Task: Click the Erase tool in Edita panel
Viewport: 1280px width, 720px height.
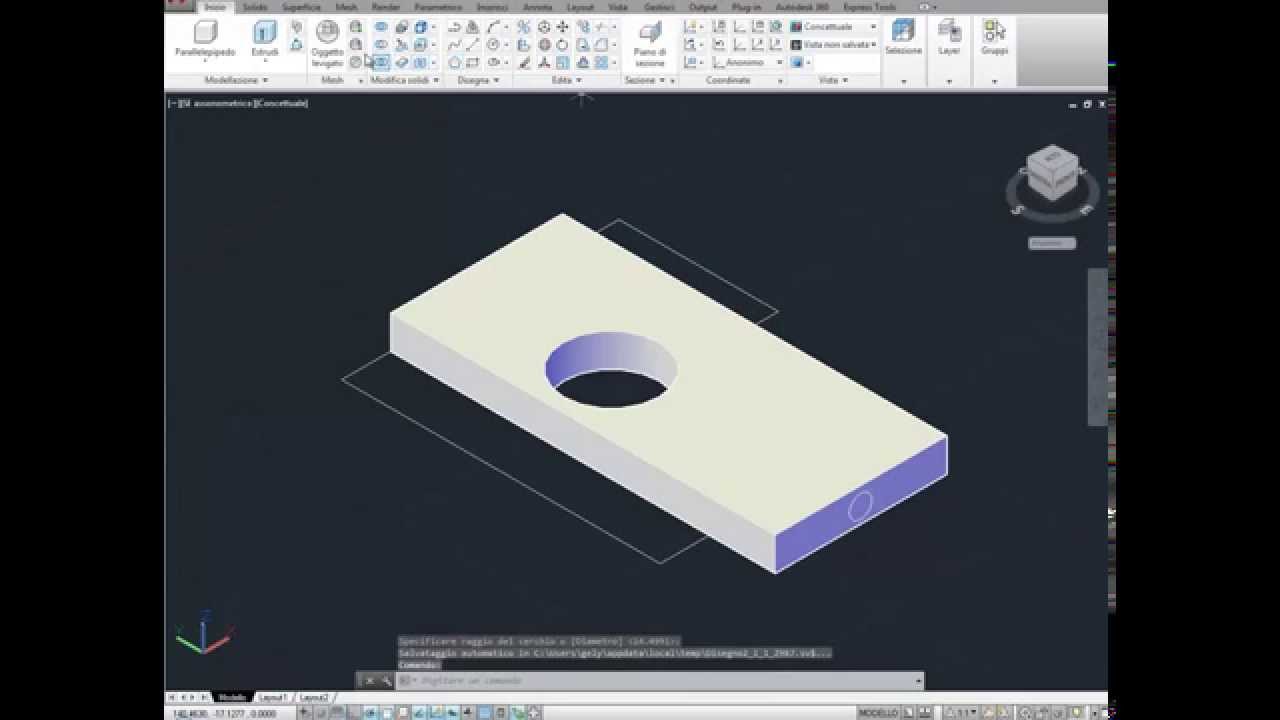Action: [524, 63]
